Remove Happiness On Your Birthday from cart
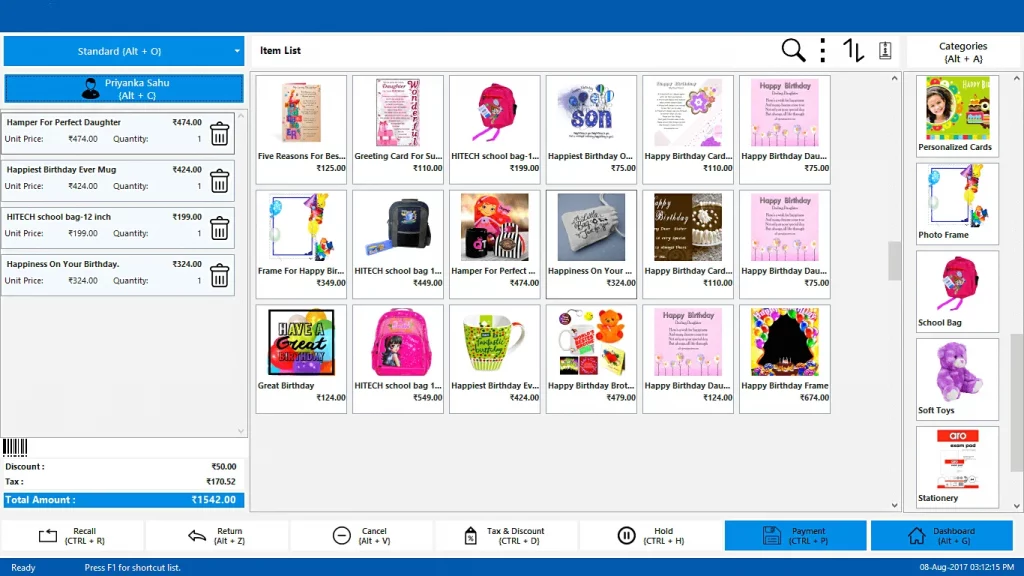 219,276
